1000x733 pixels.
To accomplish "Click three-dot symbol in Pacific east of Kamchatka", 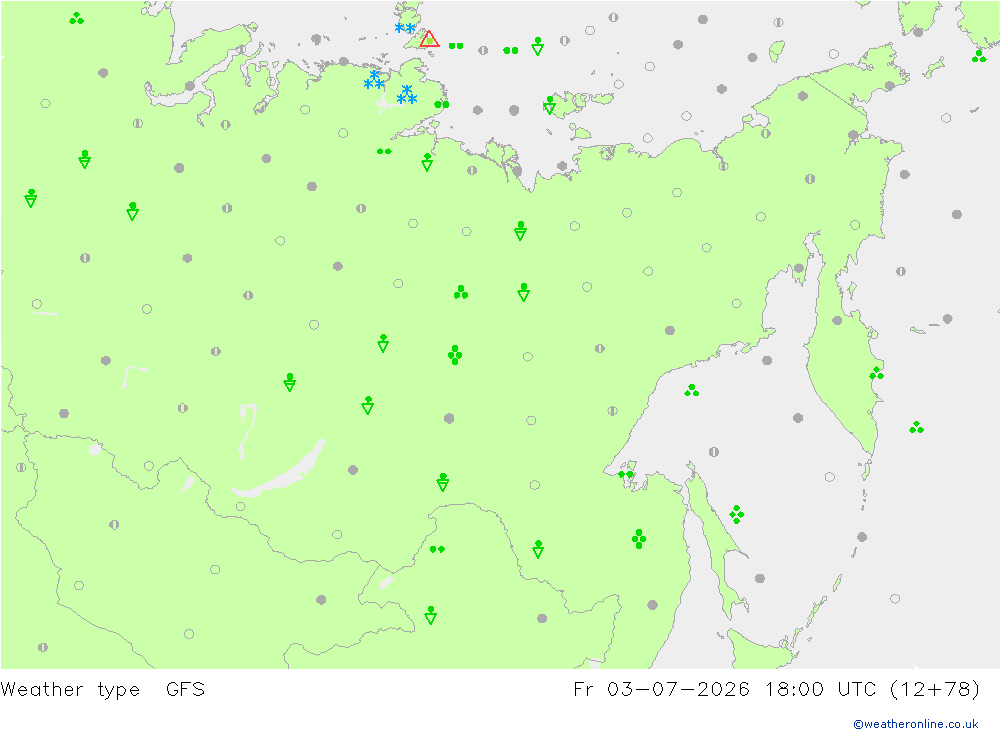I will click(916, 427).
